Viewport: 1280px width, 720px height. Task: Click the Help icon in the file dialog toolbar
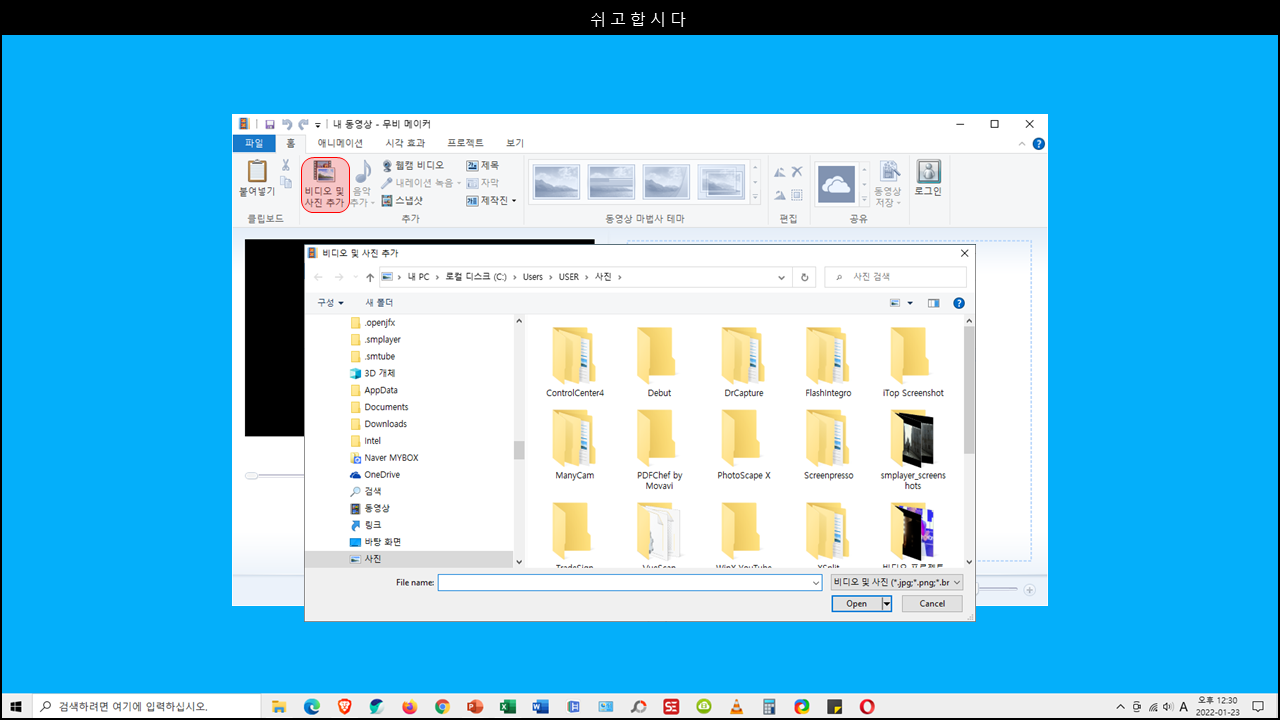pos(958,303)
